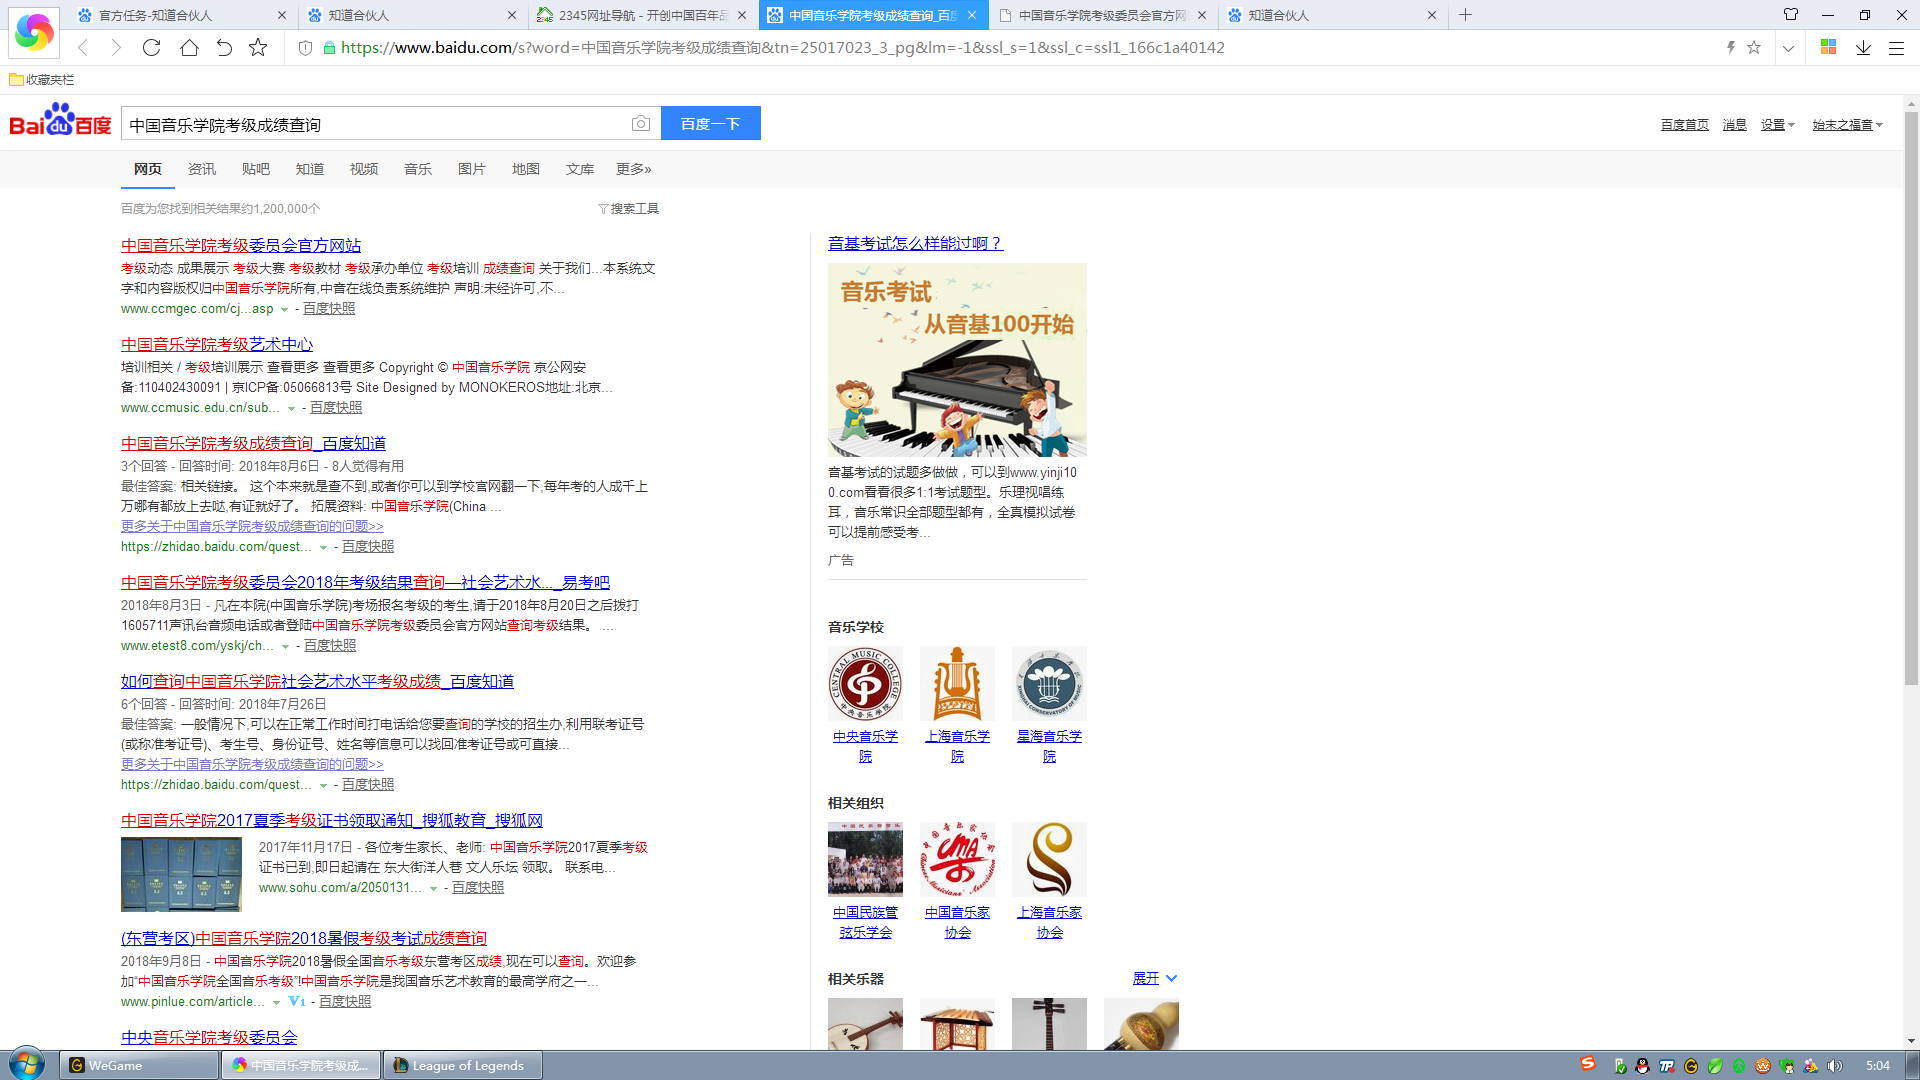The image size is (1920, 1080).
Task: Click the volume speaker icon in the system tray
Action: pos(1834,1066)
